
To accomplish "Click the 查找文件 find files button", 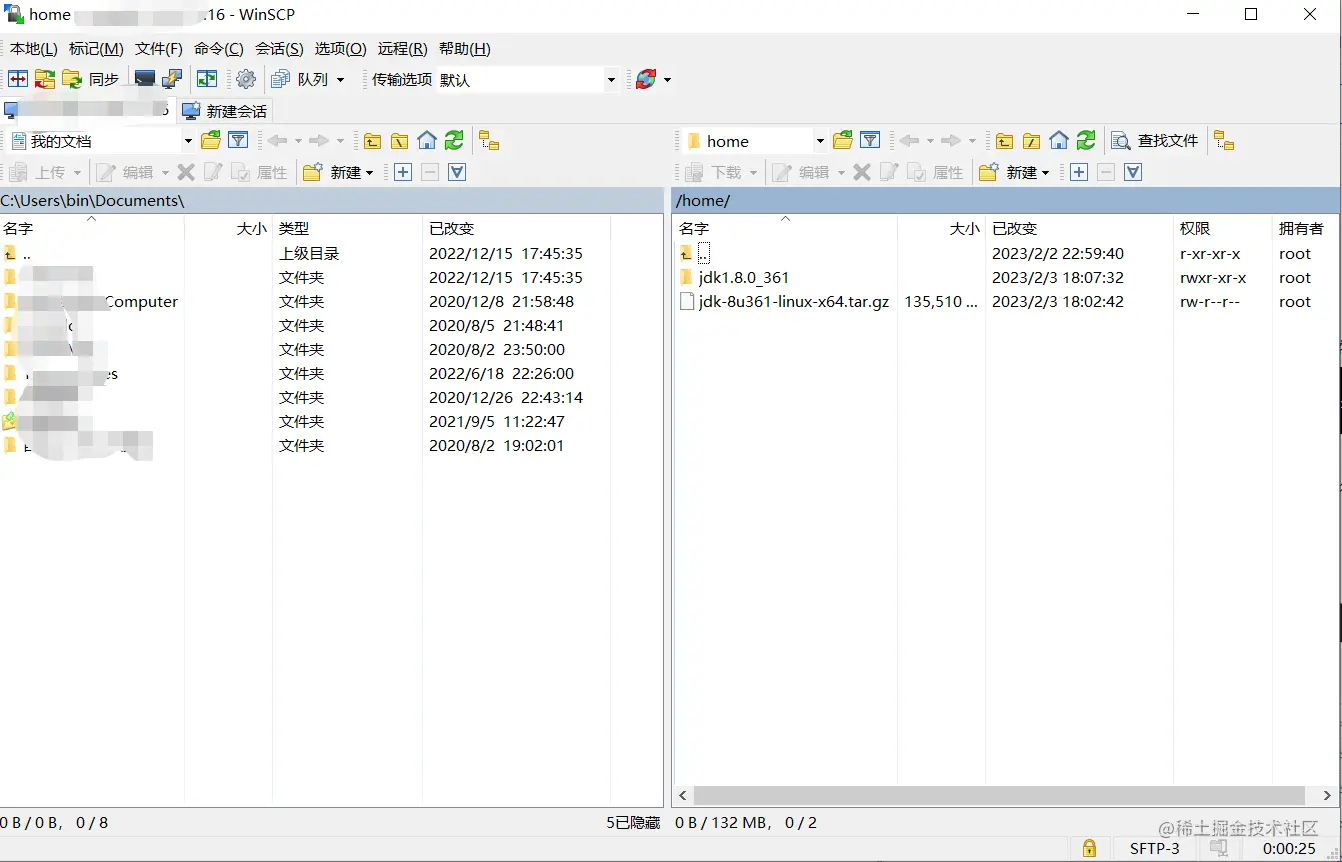I will pos(1155,141).
